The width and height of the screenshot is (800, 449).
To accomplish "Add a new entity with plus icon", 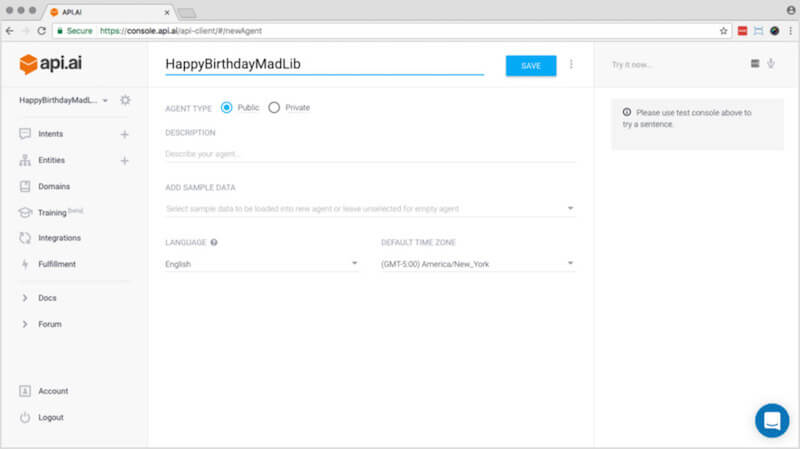I will tap(124, 161).
